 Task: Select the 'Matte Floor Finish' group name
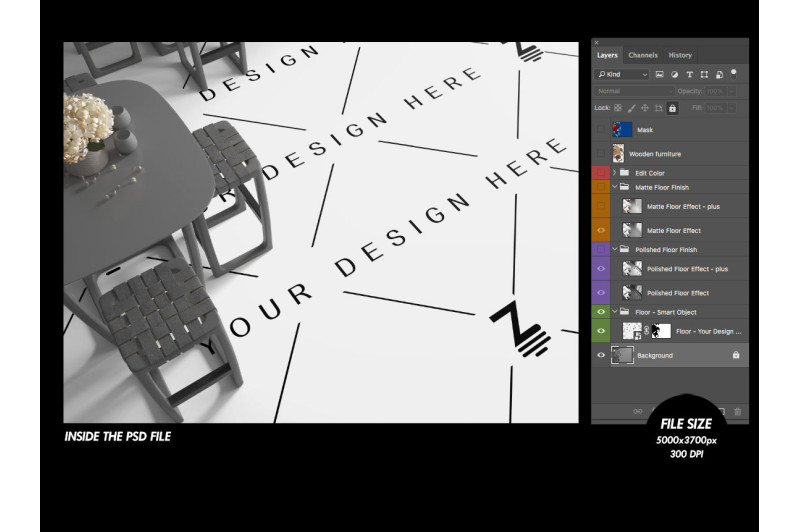[662, 187]
